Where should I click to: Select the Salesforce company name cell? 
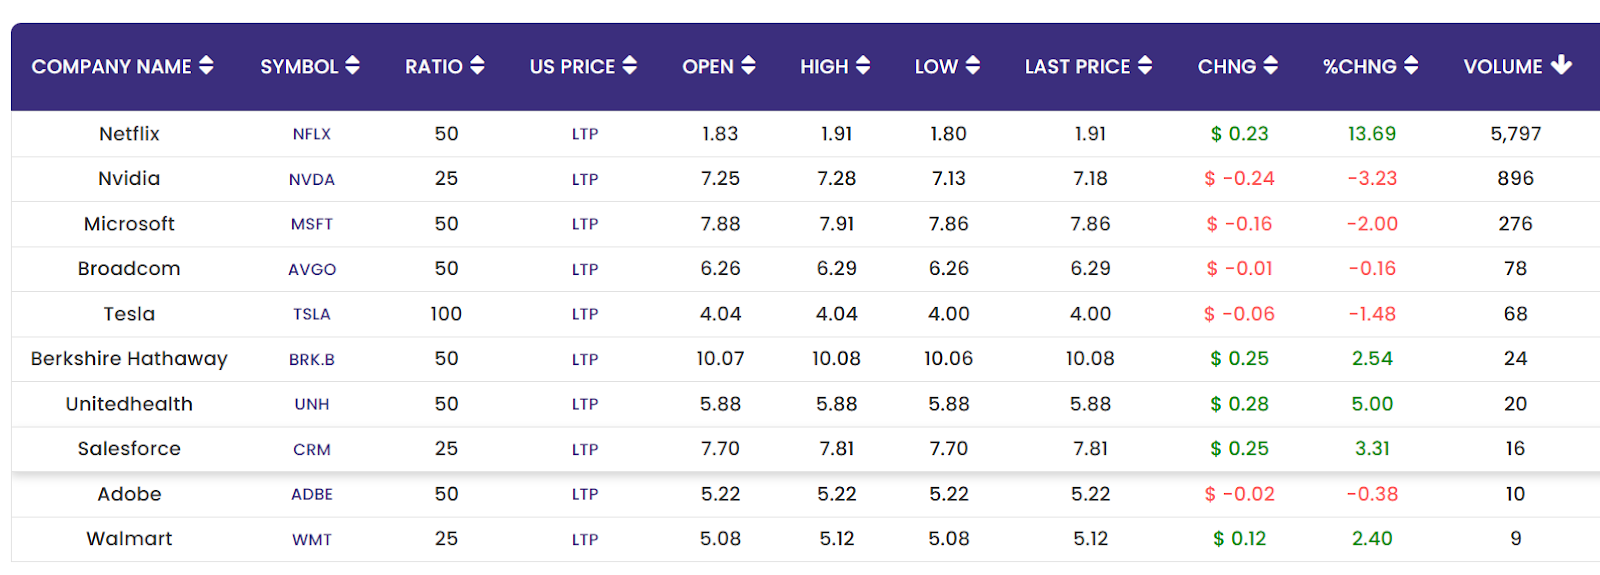coord(129,449)
